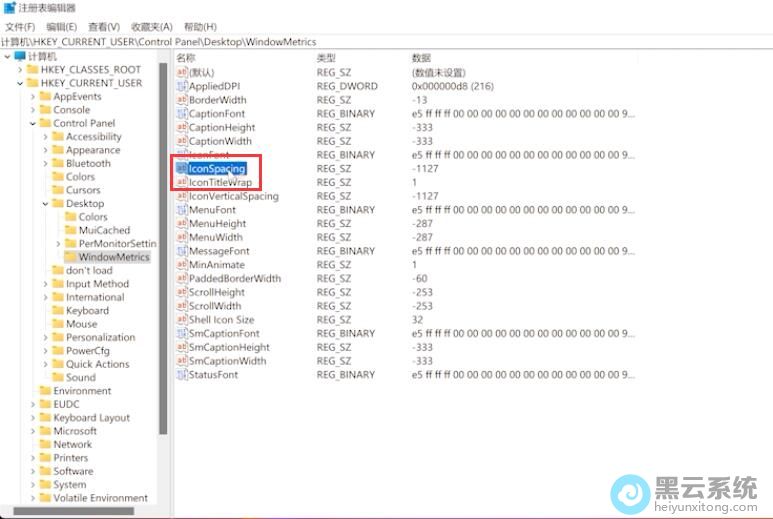Select the Volatile Environment key

[101, 498]
